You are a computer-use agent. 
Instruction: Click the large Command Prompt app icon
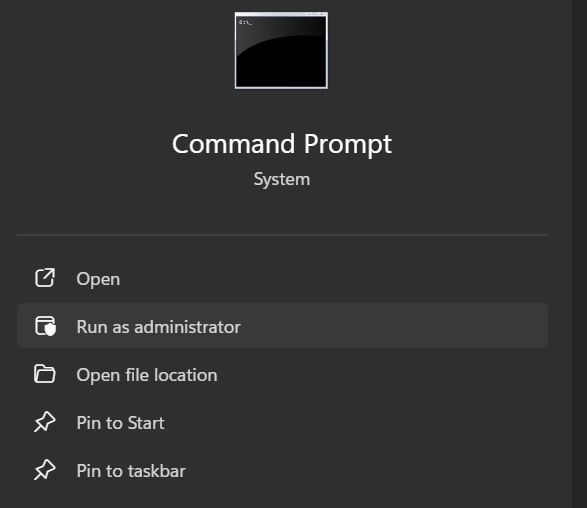click(281, 50)
